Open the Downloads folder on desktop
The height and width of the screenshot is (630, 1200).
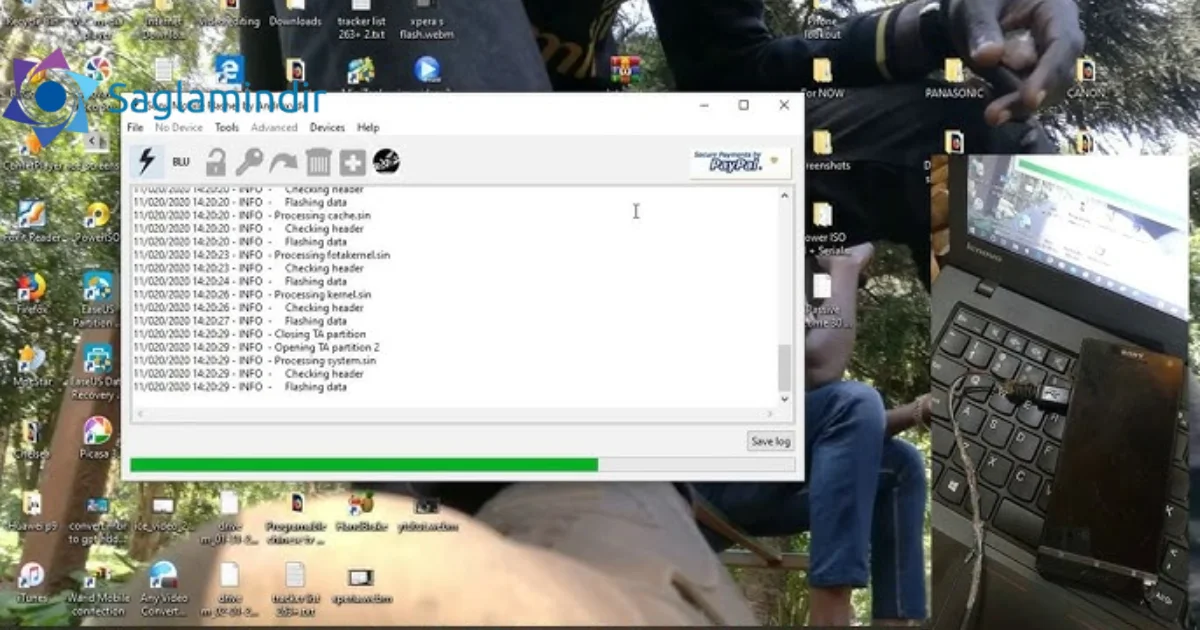point(295,14)
